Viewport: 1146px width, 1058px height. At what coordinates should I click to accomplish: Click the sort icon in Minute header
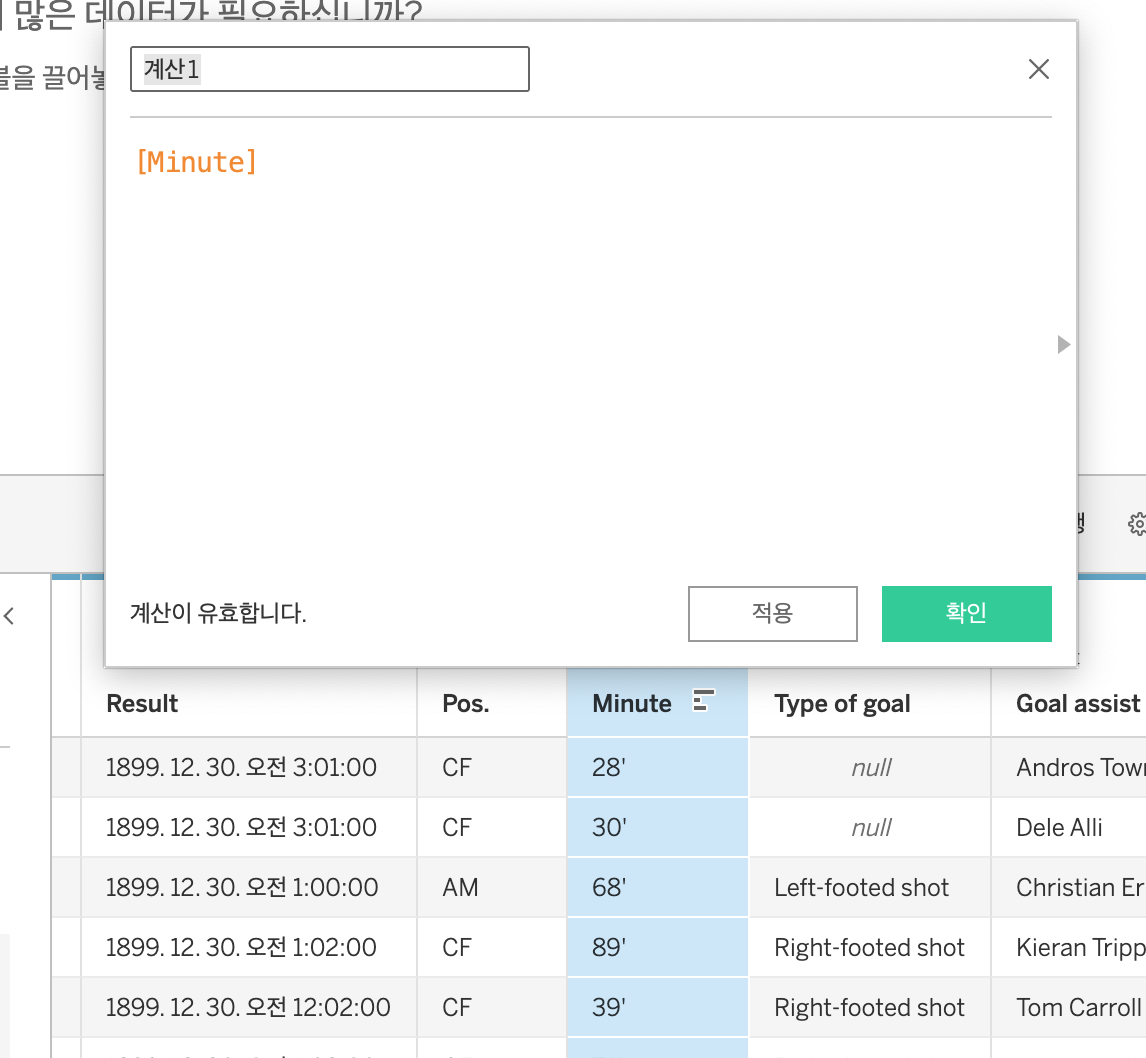point(703,702)
